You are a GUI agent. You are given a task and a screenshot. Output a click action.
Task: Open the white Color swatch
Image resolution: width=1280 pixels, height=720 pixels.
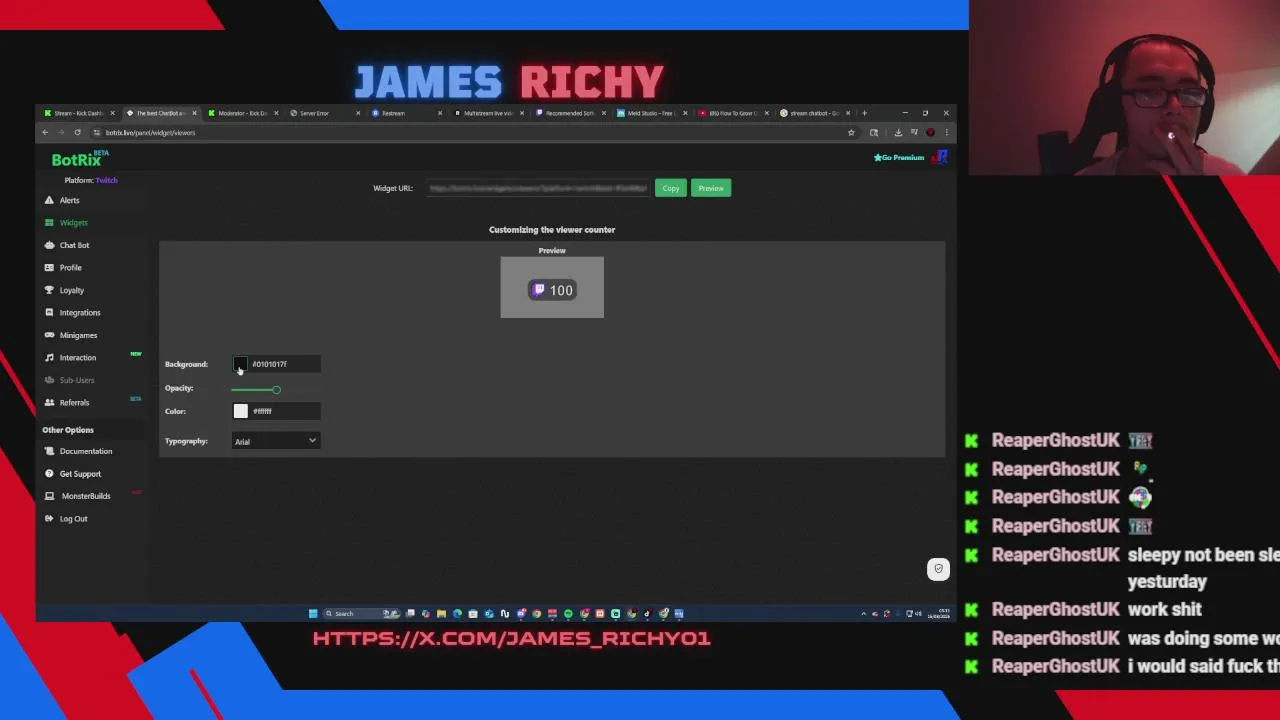[x=240, y=411]
